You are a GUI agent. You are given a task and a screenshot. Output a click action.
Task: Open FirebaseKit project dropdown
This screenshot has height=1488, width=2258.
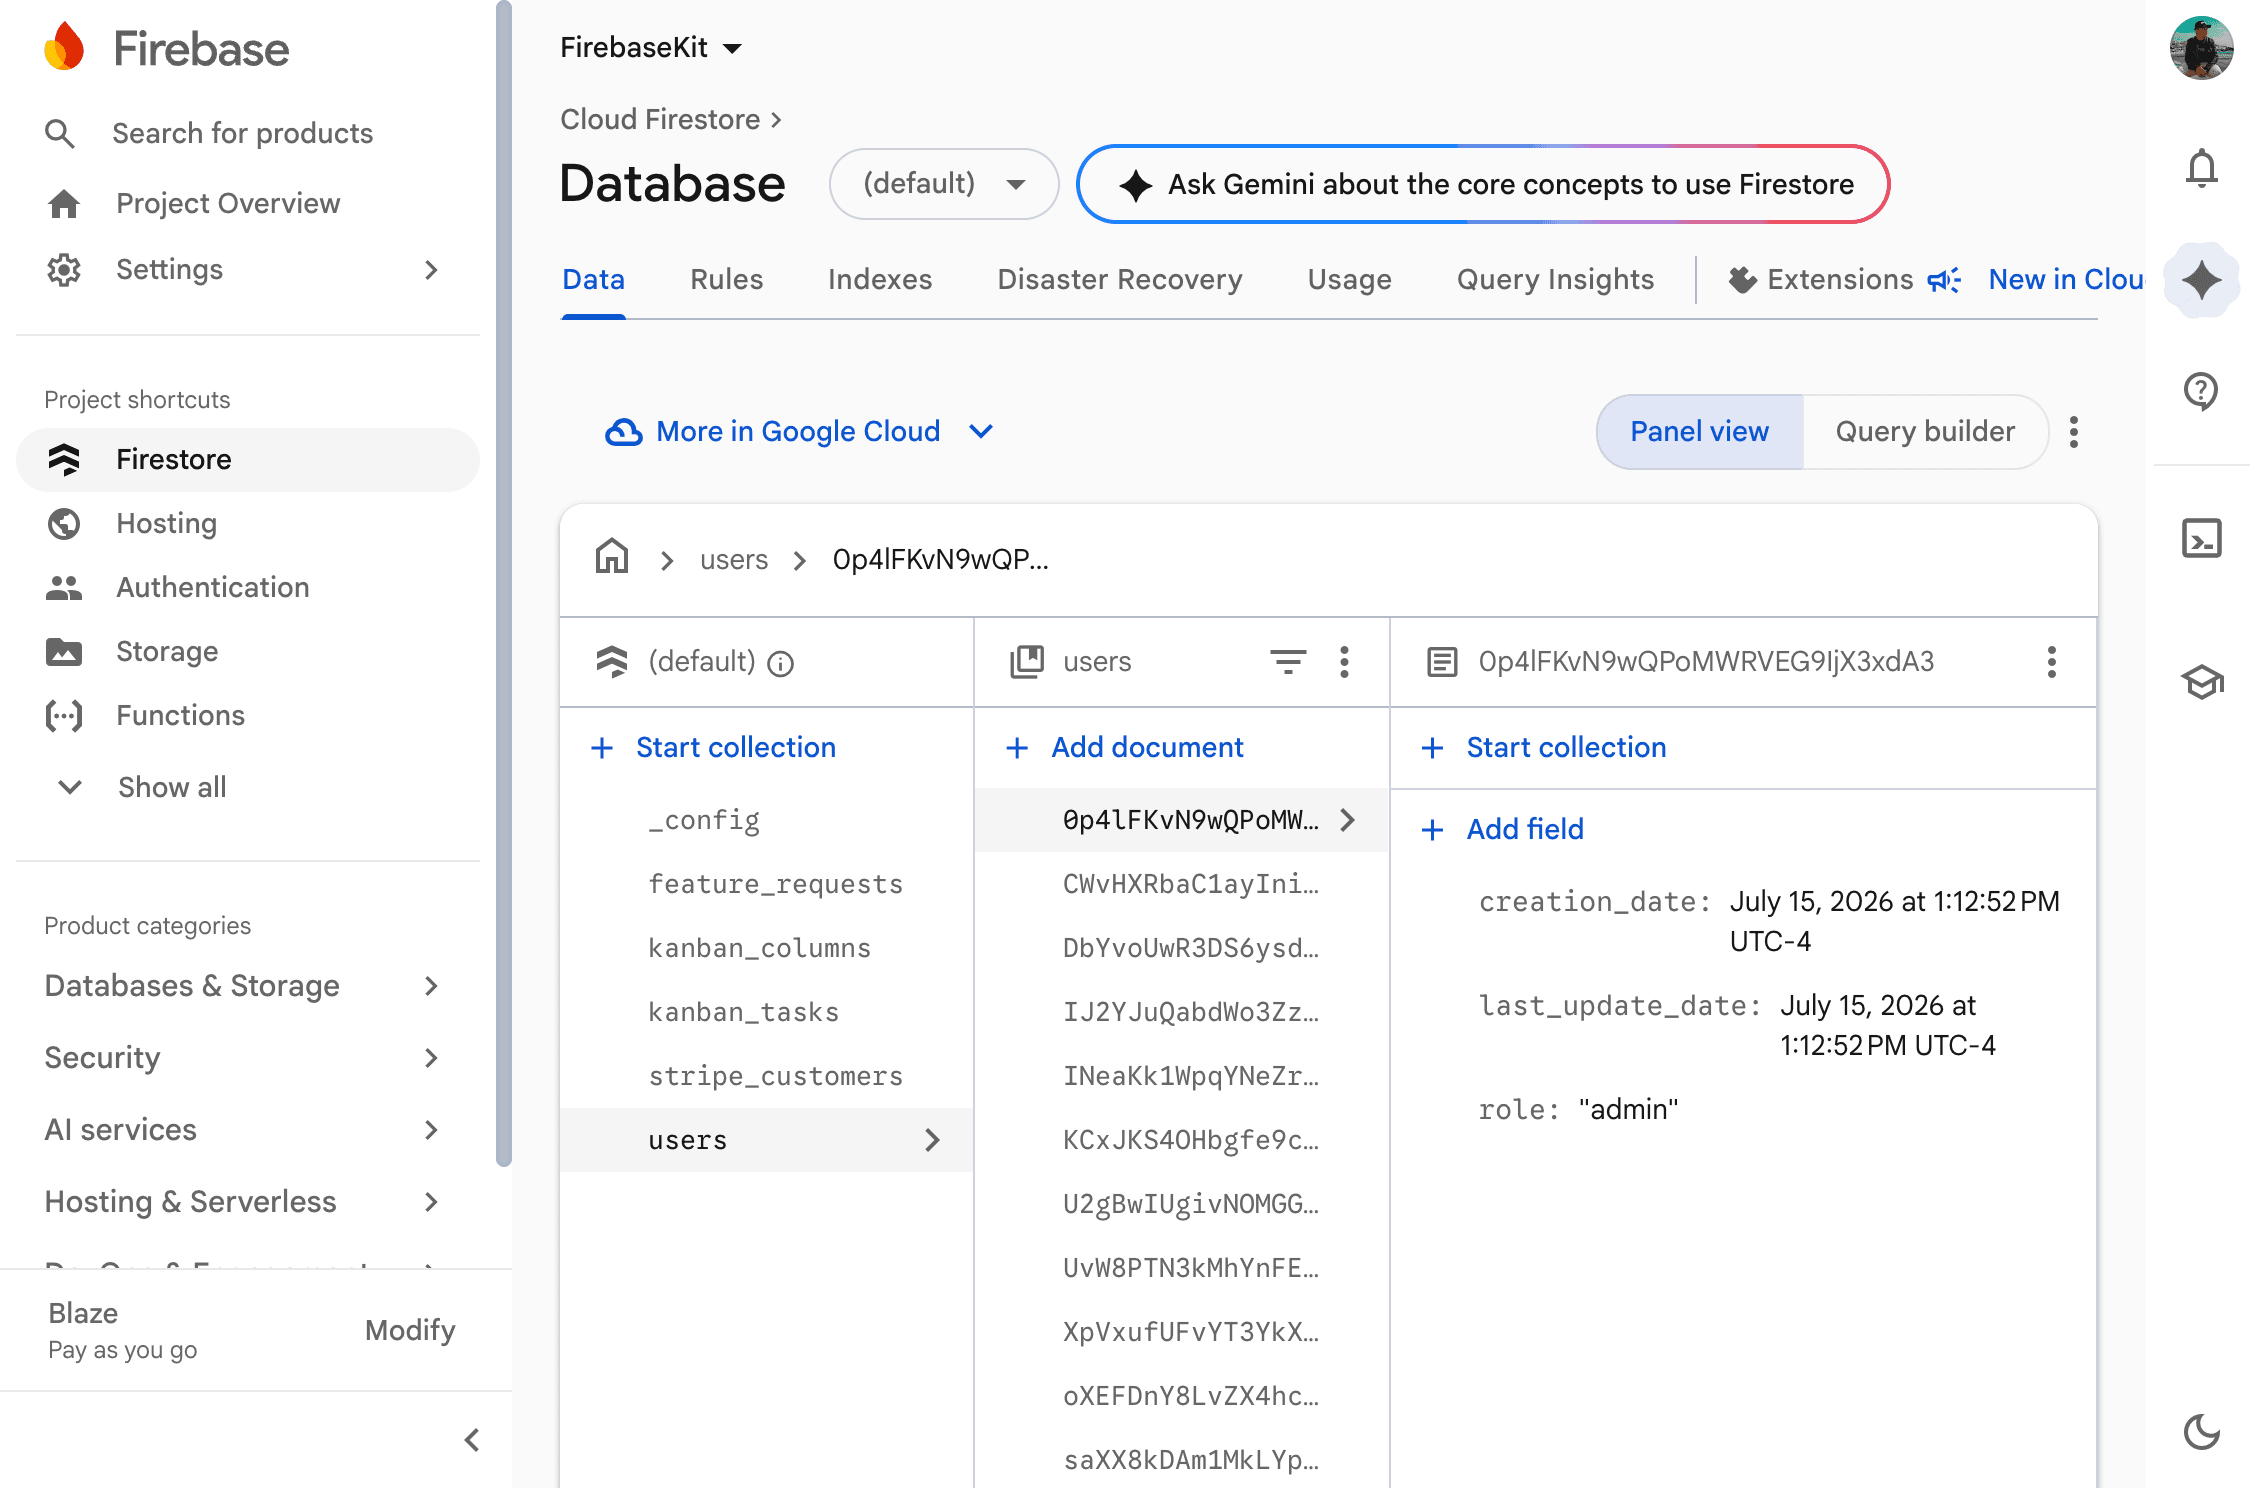[651, 47]
